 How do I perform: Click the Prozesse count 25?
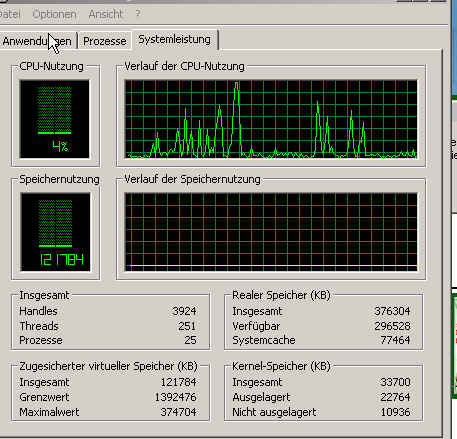click(x=190, y=340)
